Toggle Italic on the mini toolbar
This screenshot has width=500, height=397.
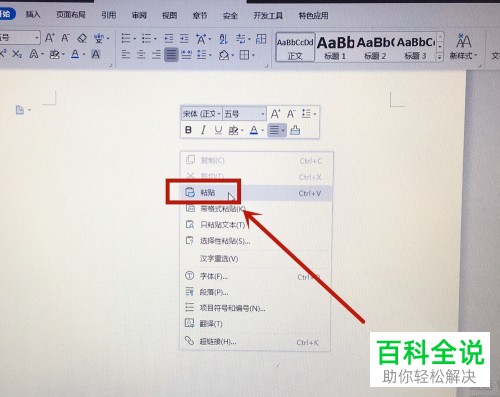(203, 130)
